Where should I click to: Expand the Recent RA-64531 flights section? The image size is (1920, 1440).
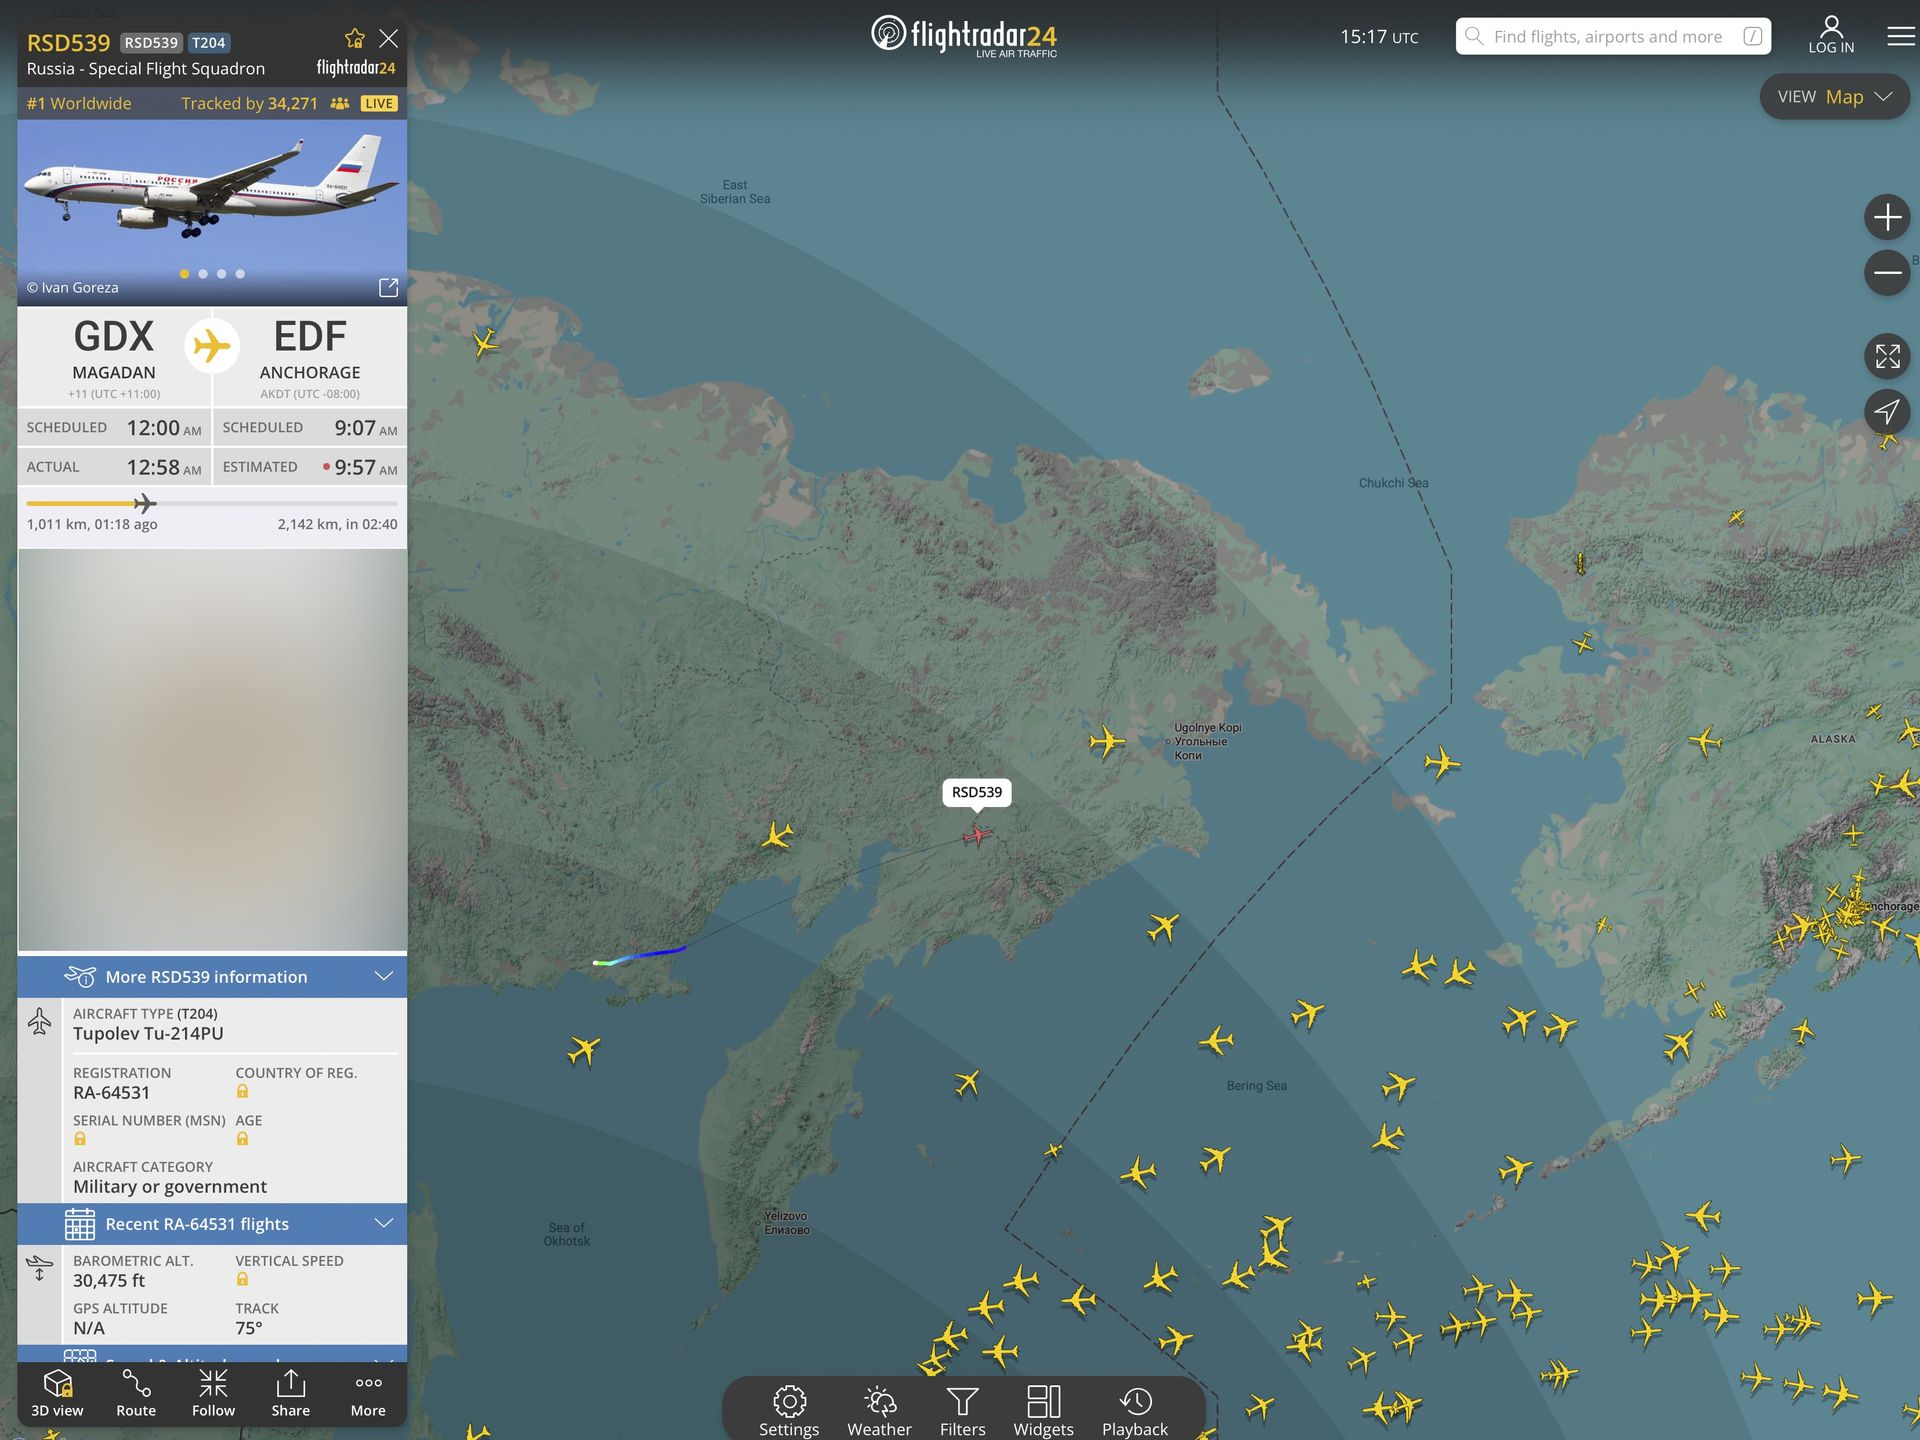click(384, 1222)
